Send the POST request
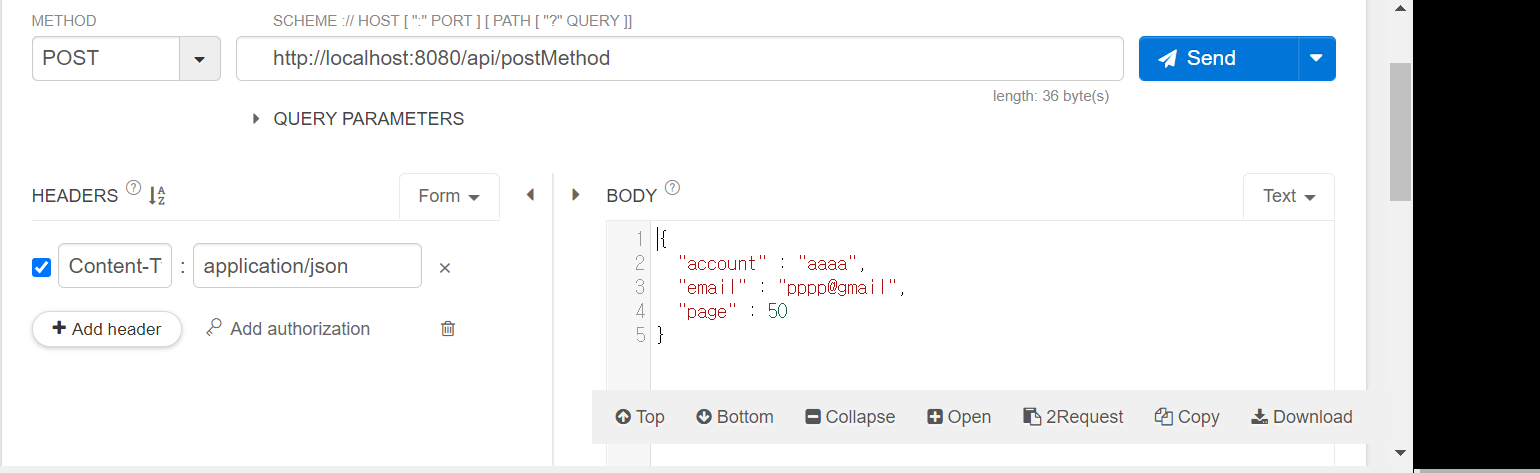This screenshot has width=1540, height=473. [1218, 58]
